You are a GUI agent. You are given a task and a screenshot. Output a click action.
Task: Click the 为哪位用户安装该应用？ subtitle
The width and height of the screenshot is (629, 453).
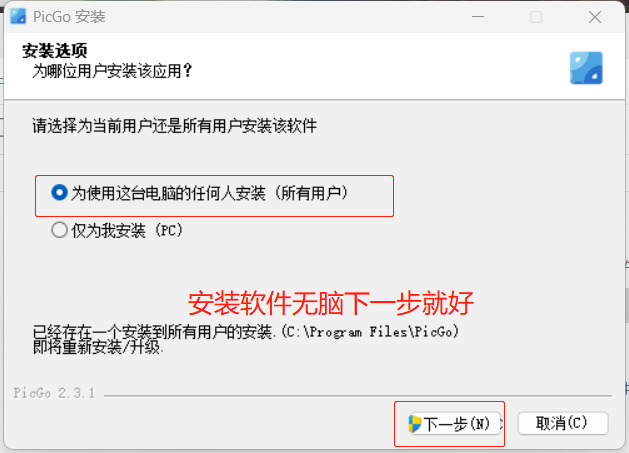(x=112, y=71)
